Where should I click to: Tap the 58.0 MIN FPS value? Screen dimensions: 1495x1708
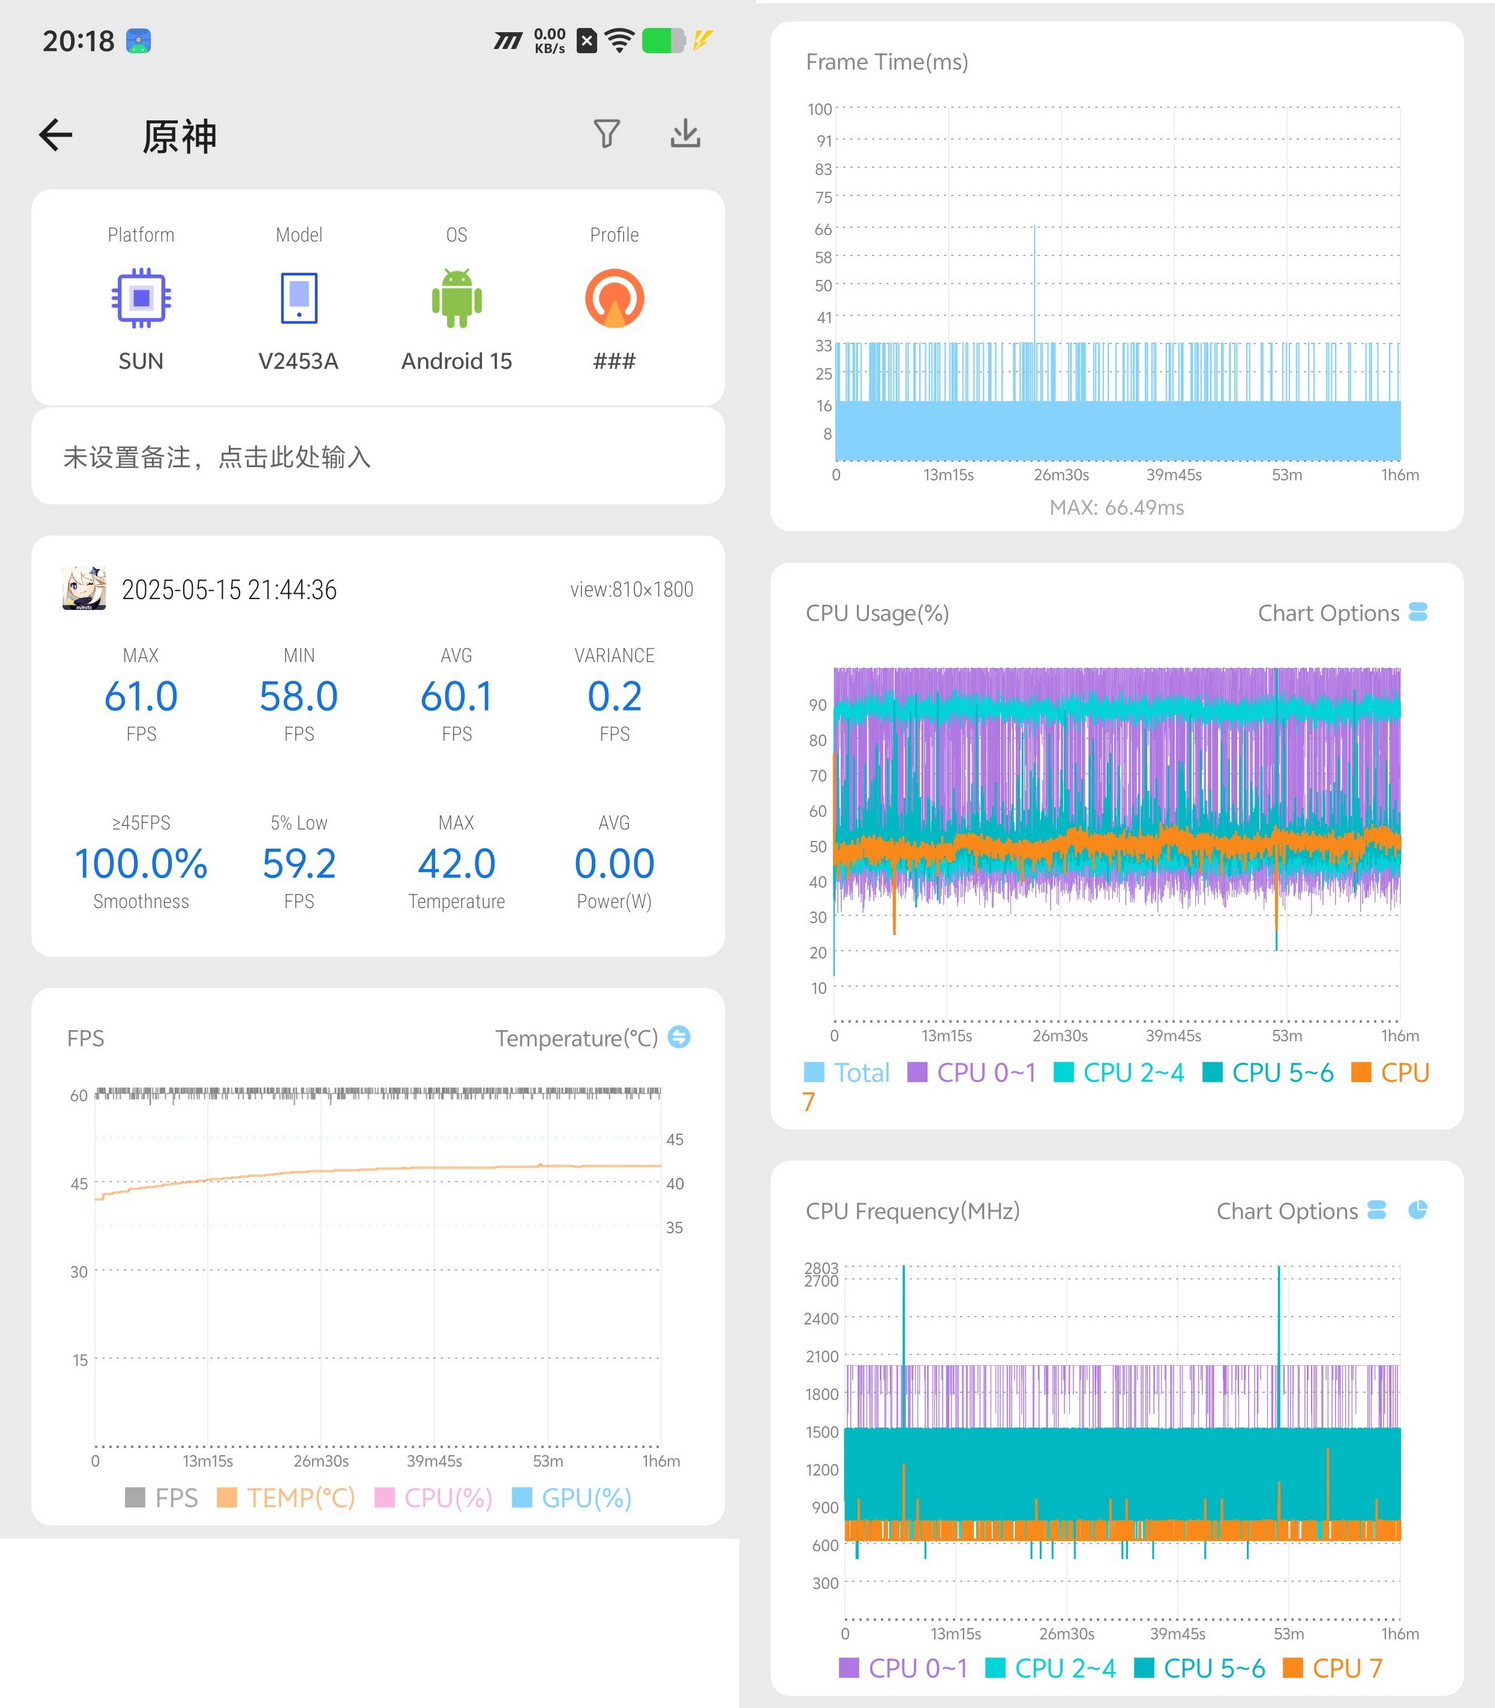coord(299,696)
